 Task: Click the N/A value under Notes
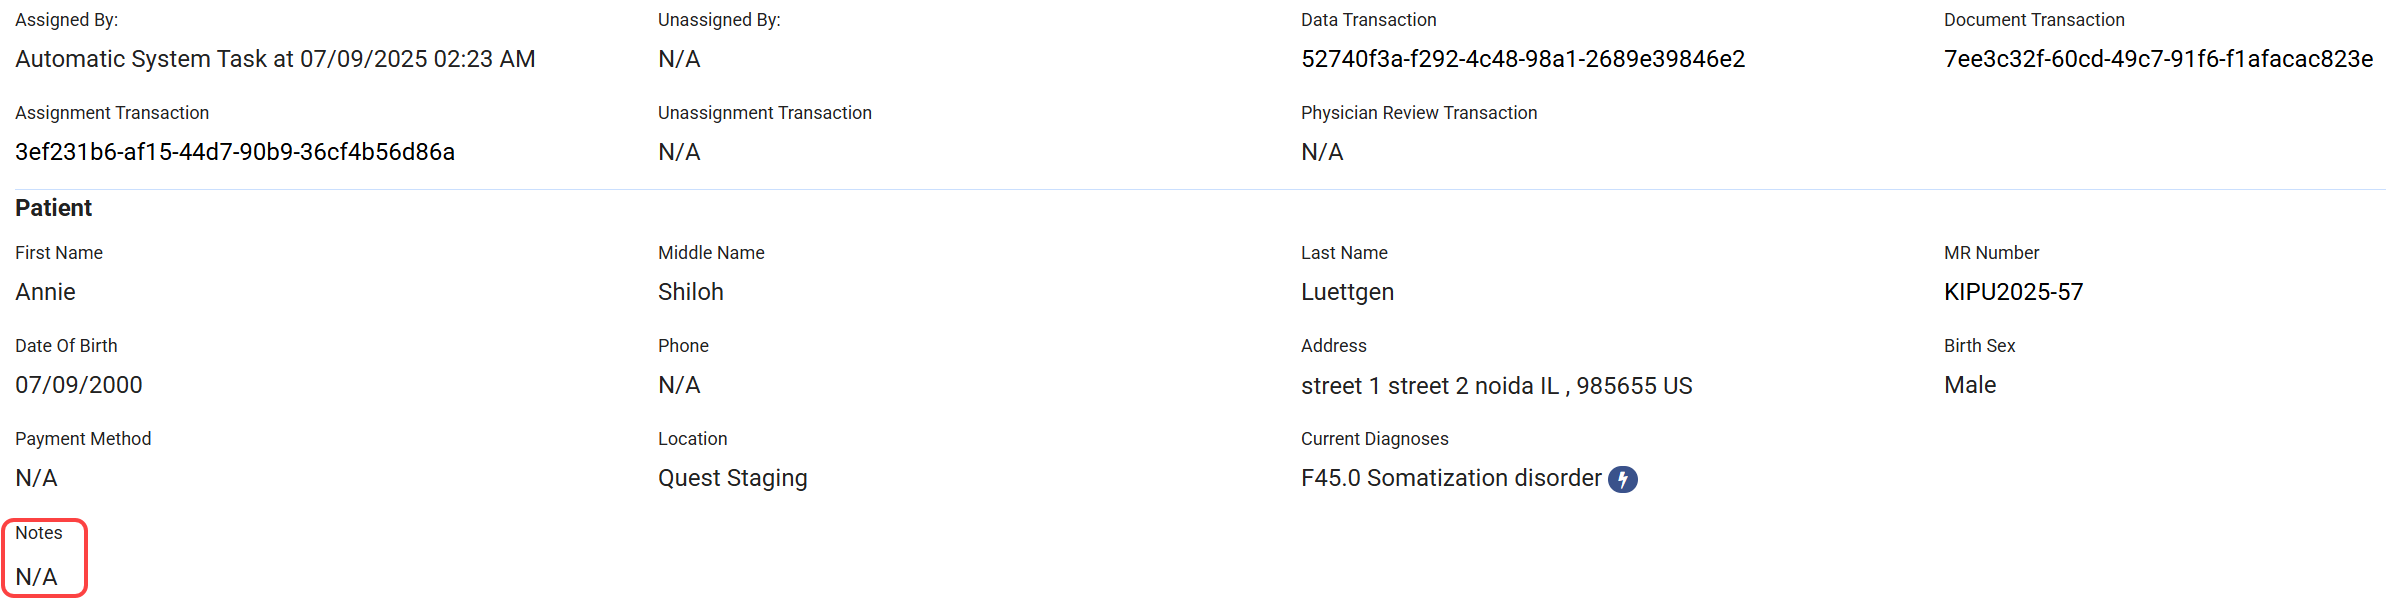pyautogui.click(x=36, y=577)
